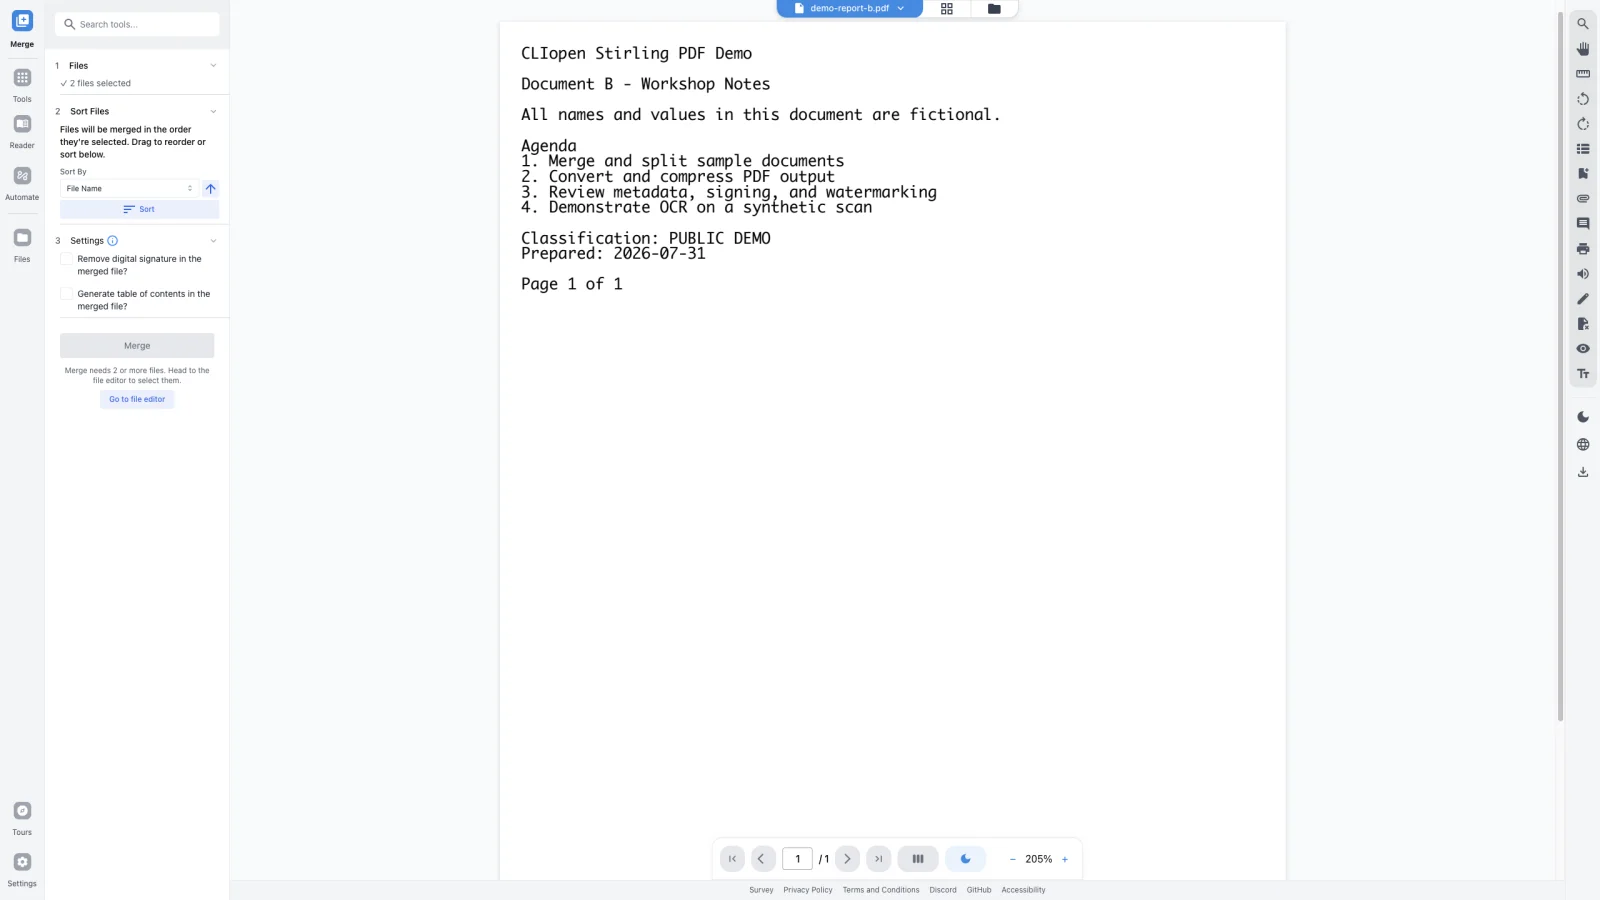The image size is (1600, 900).
Task: Click Go to file editor button
Action: (x=137, y=399)
